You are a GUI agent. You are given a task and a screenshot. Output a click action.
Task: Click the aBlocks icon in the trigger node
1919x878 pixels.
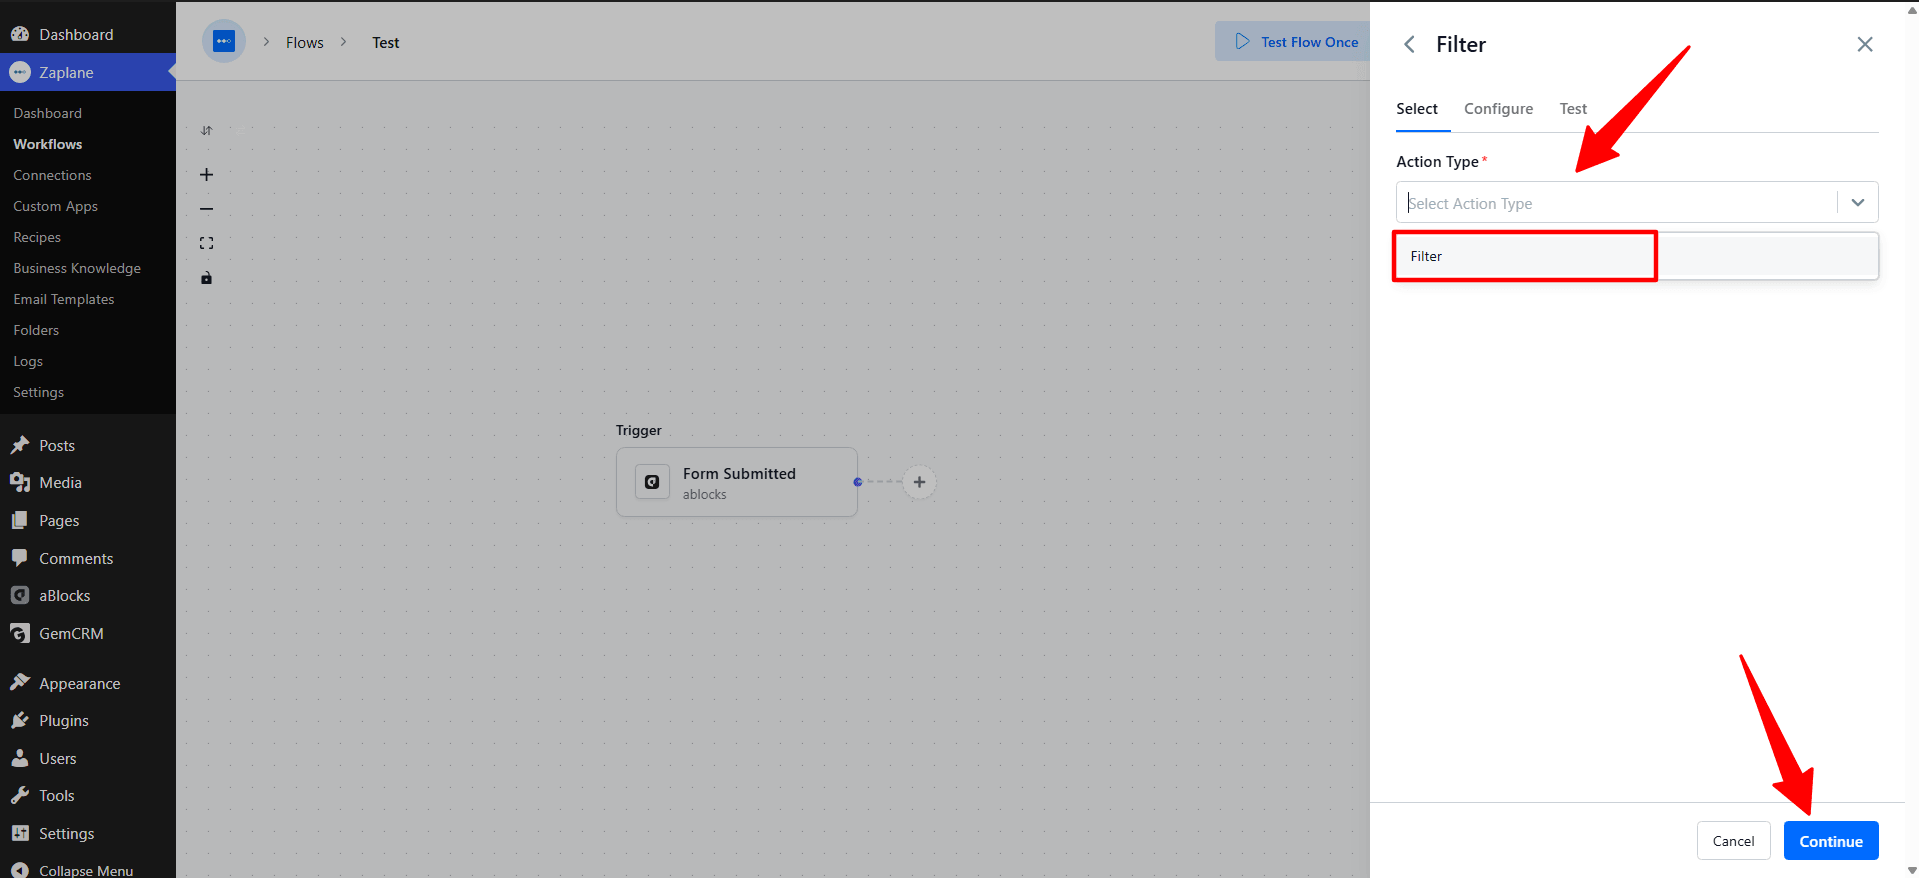click(652, 482)
